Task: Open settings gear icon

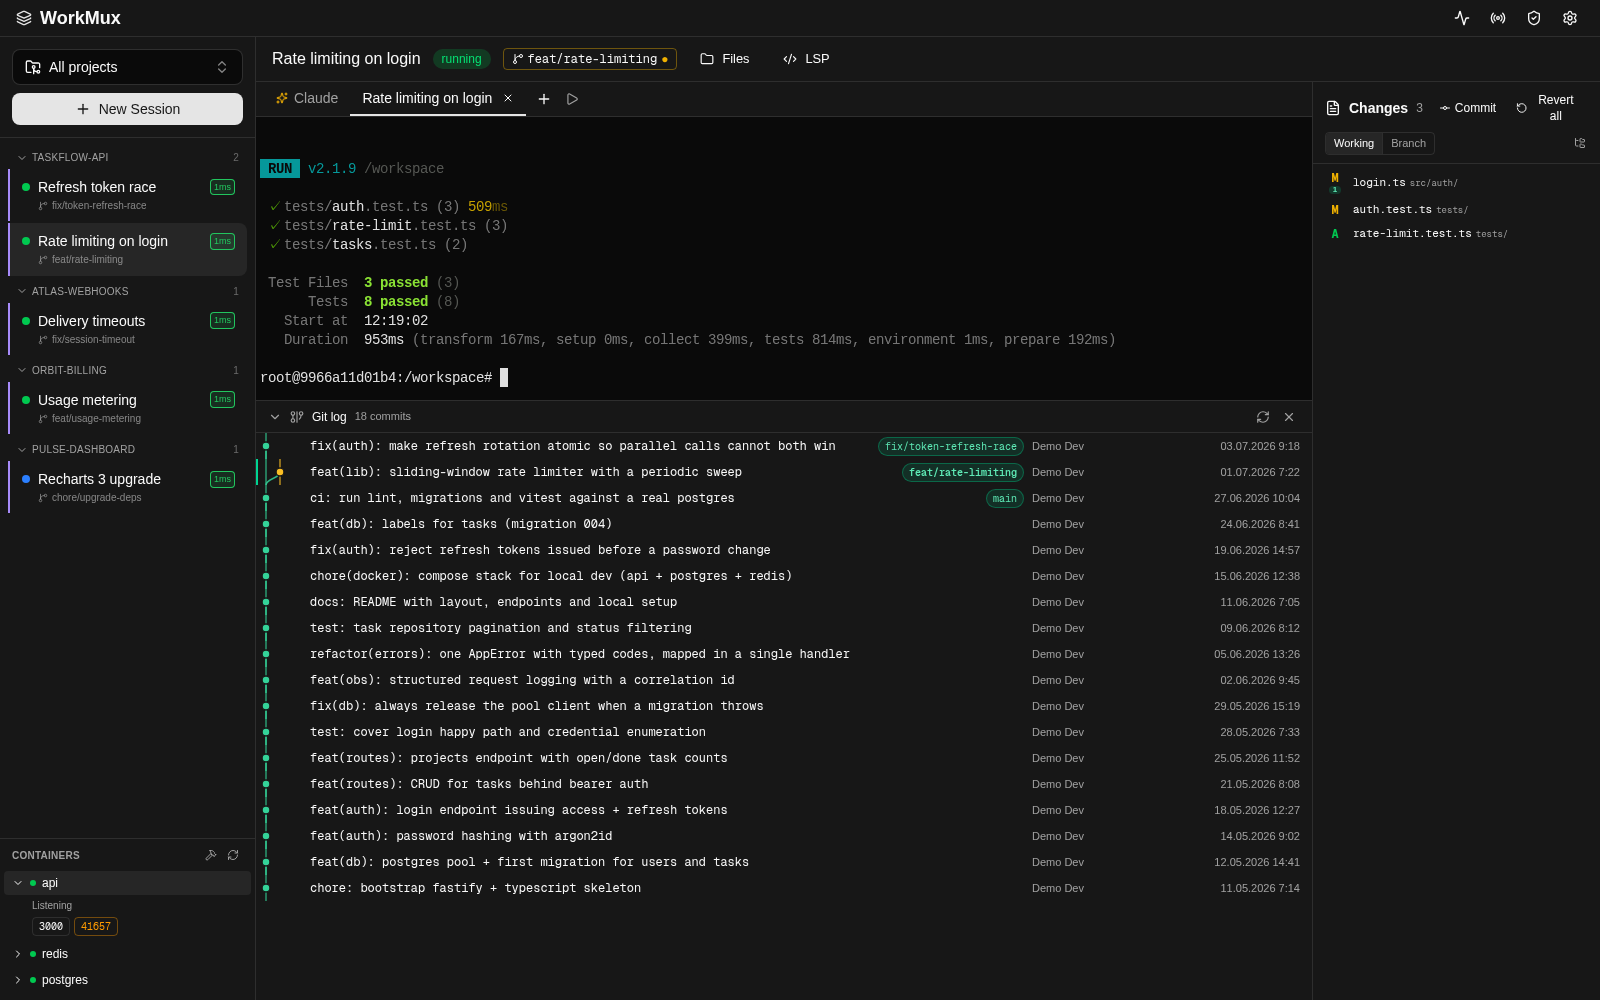Action: [x=1570, y=18]
